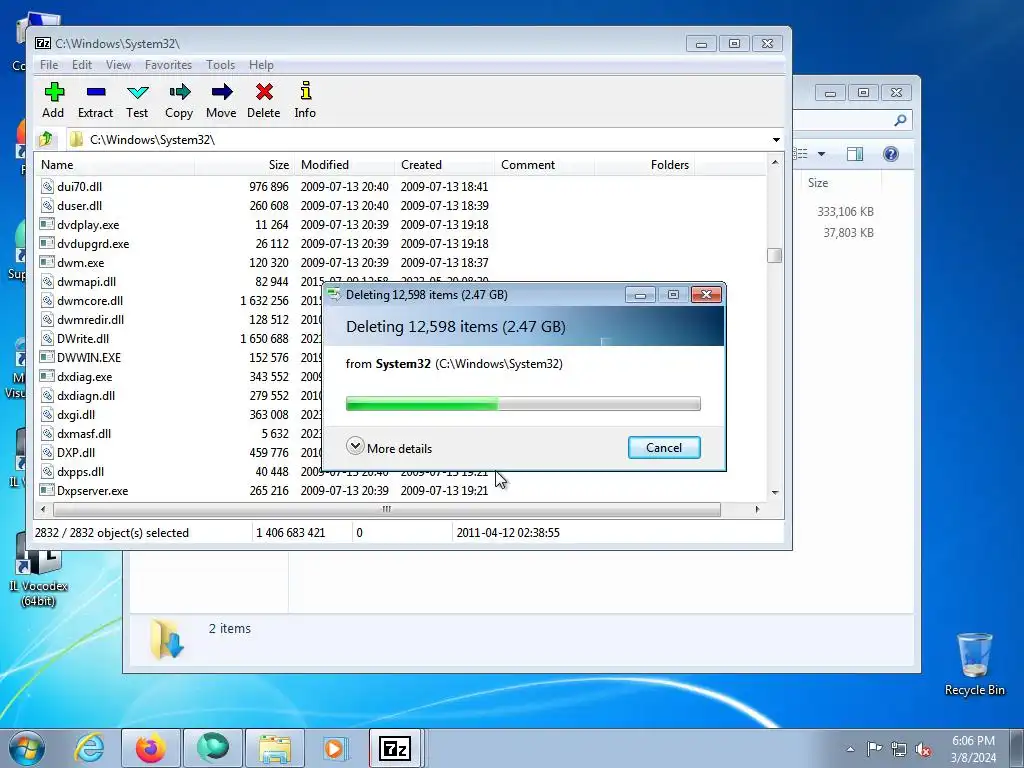The image size is (1024, 768).
Task: Expand More details in the deleting dialog
Action: click(x=389, y=448)
